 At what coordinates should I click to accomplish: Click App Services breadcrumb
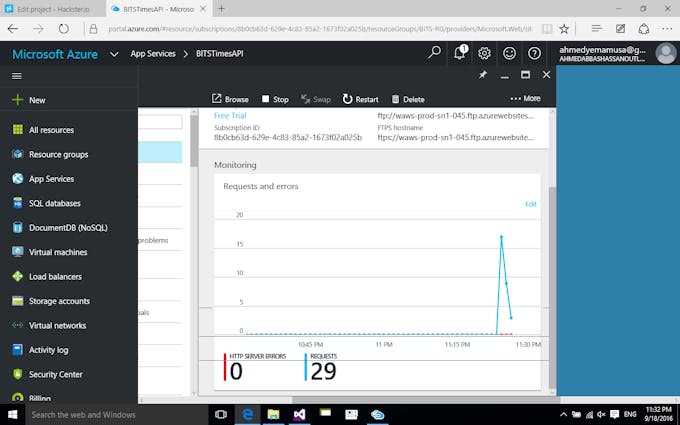coord(153,54)
